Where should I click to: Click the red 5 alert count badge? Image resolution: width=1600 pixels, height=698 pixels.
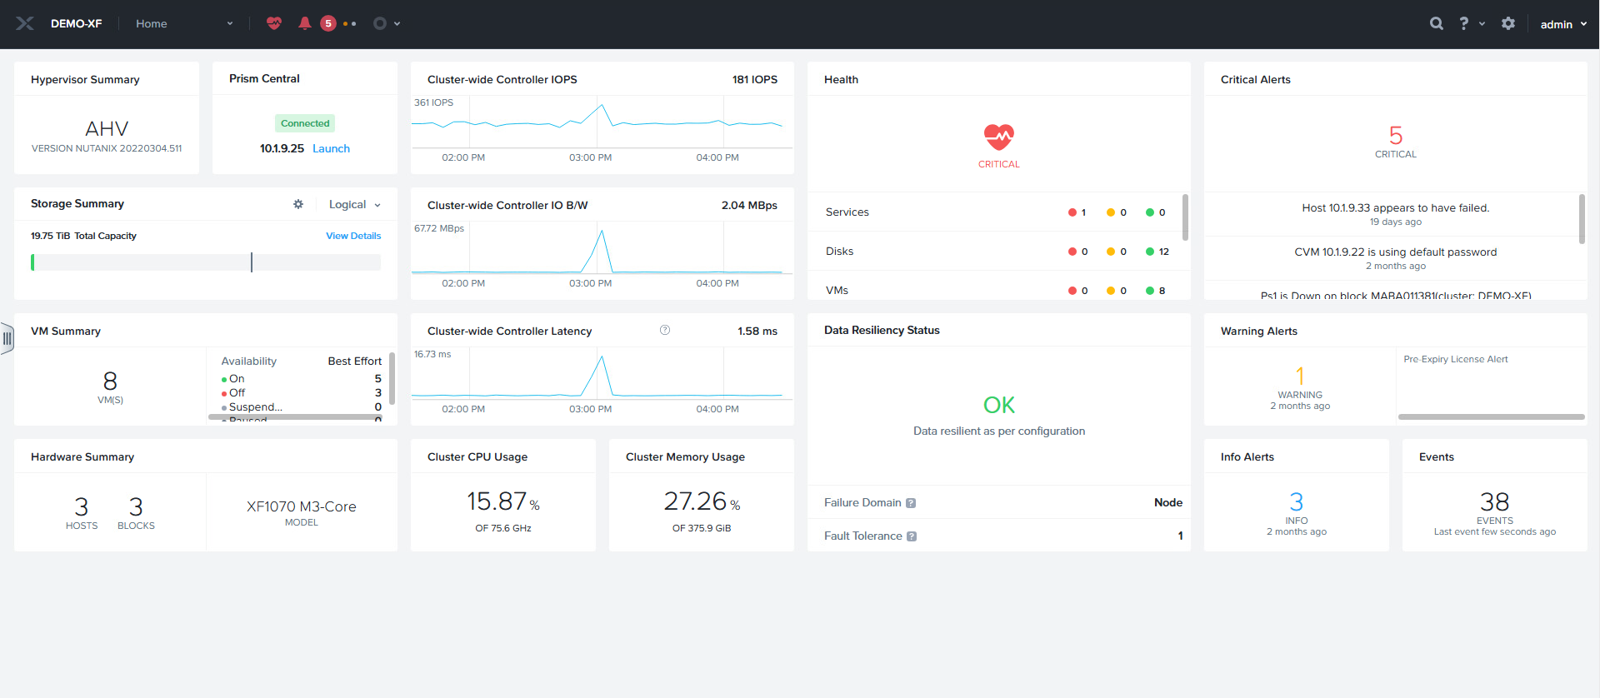tap(328, 23)
